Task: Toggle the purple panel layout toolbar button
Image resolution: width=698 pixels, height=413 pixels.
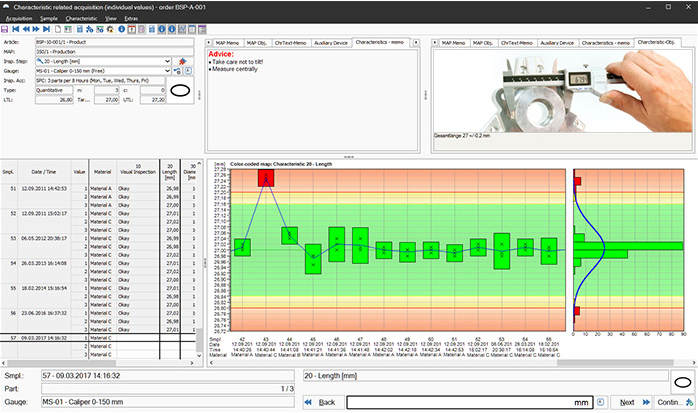Action: (203, 29)
